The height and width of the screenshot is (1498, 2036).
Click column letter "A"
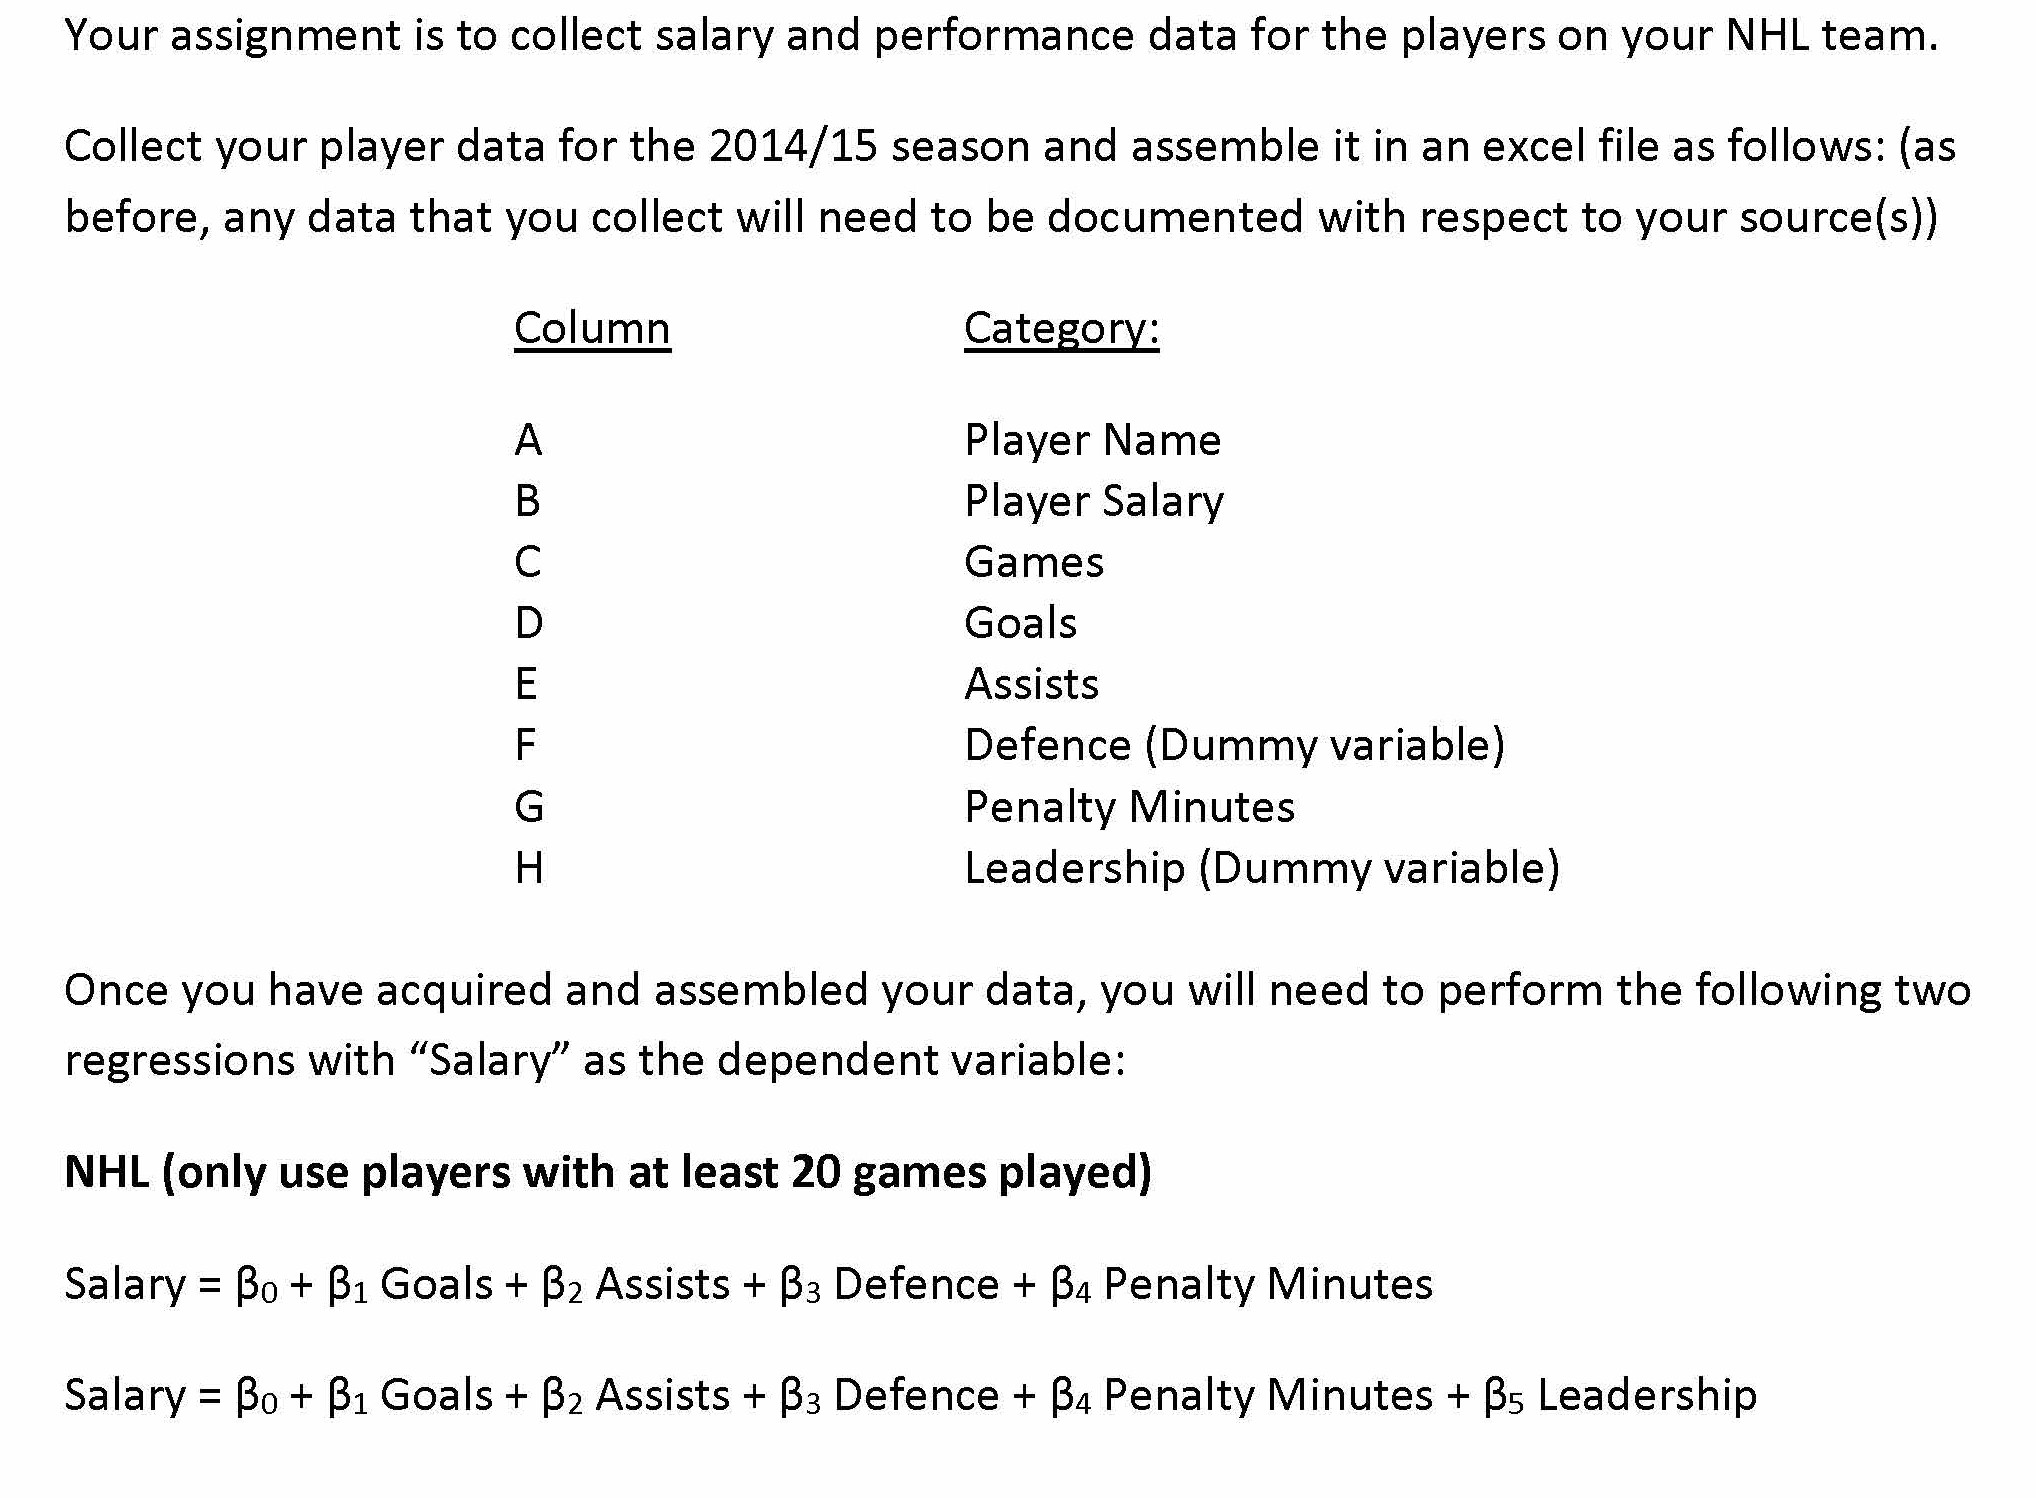(528, 440)
